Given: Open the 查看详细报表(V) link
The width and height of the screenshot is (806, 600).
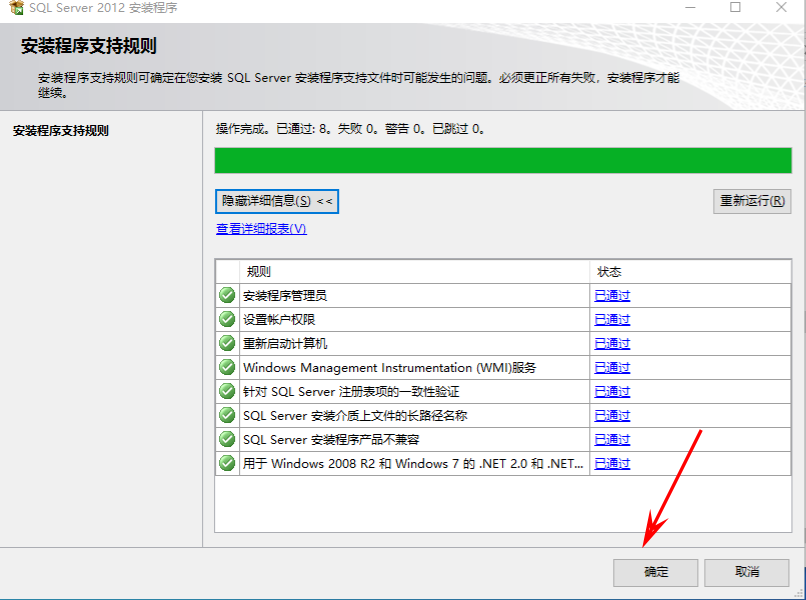Looking at the screenshot, I should 261,229.
